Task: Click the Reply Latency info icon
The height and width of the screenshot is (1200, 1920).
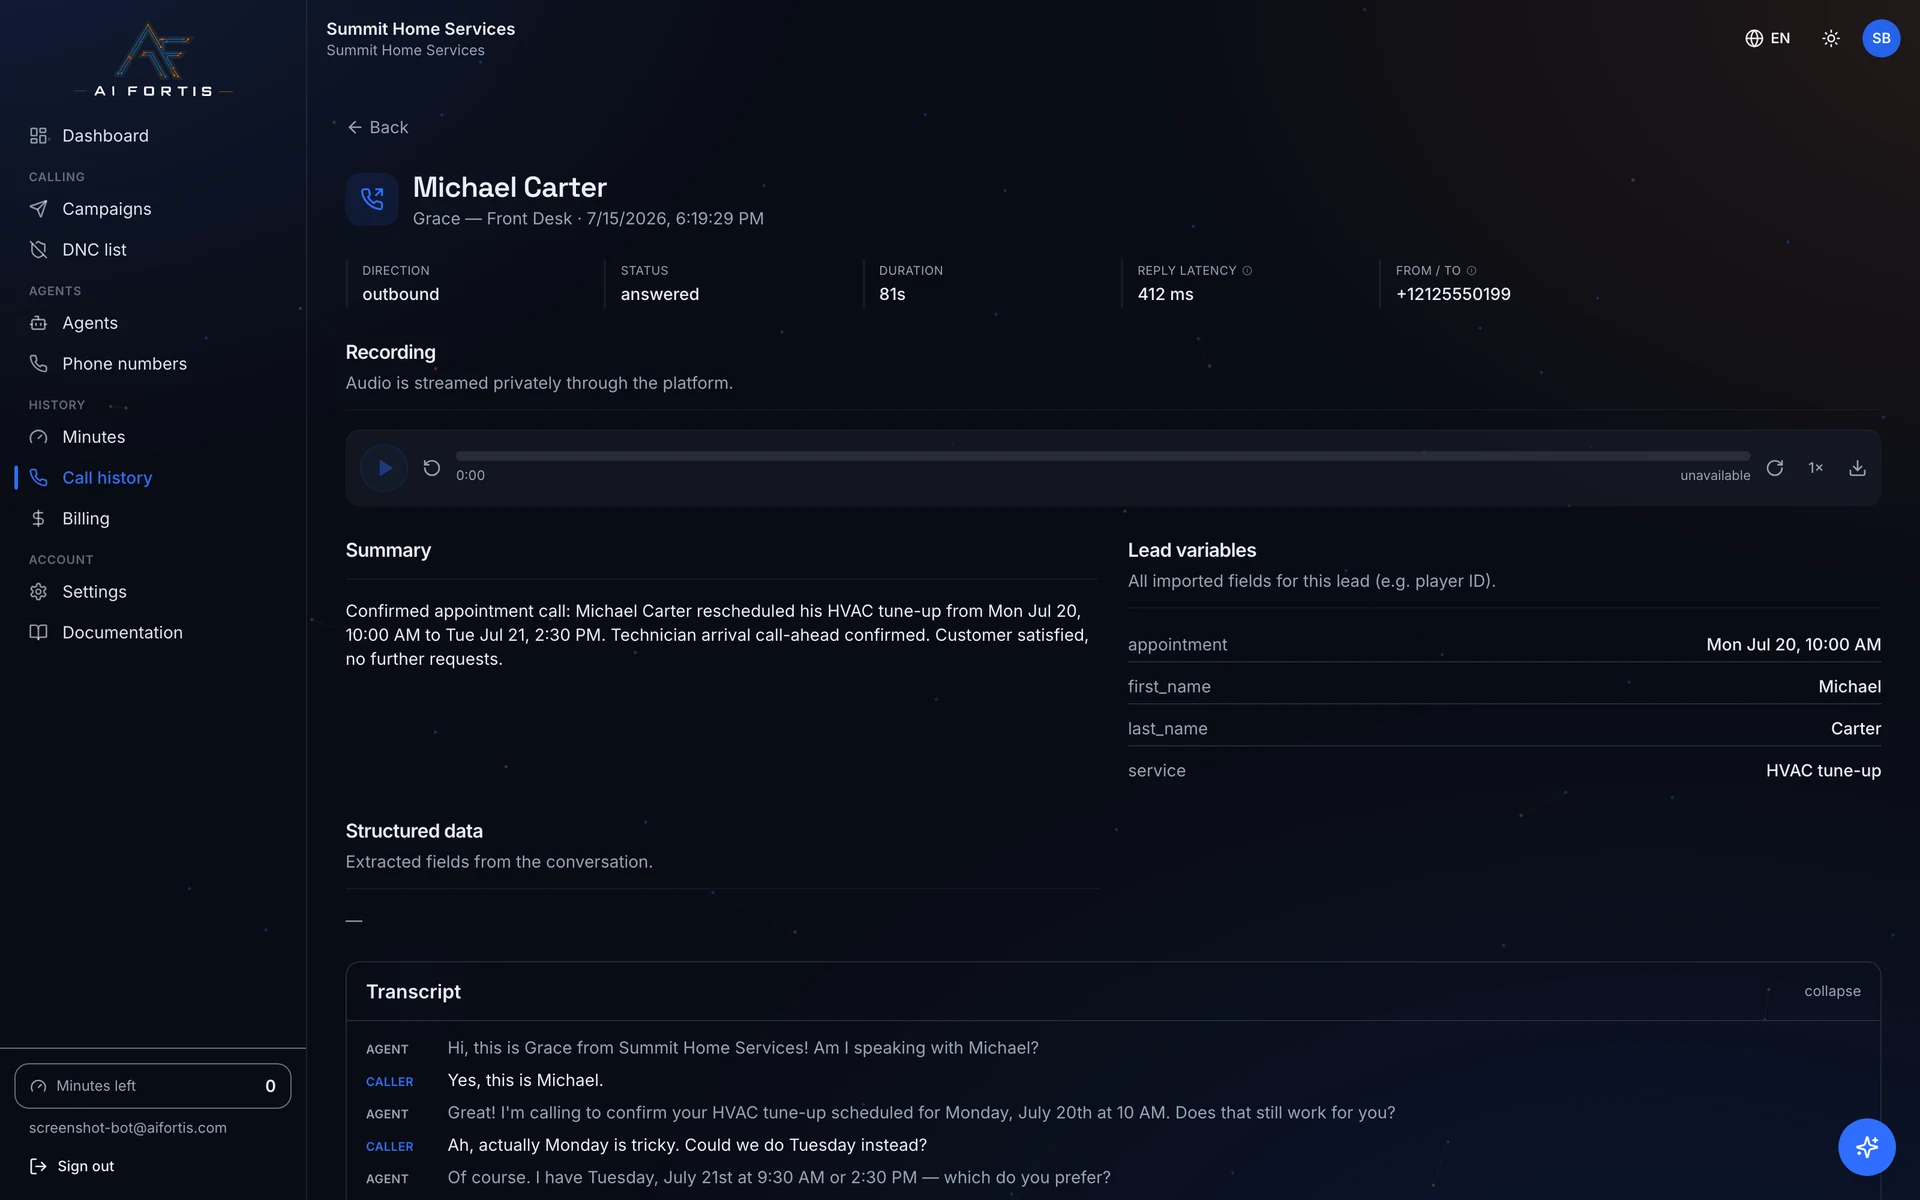Action: tap(1247, 271)
